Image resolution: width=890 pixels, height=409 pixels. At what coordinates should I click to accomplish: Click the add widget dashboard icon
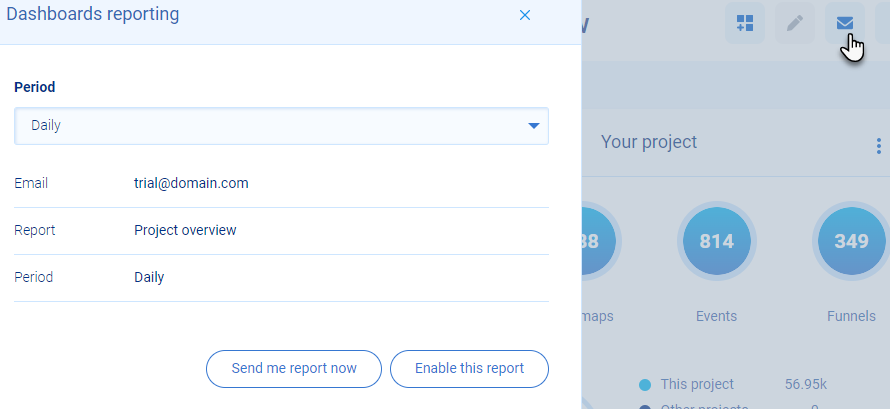pos(745,23)
